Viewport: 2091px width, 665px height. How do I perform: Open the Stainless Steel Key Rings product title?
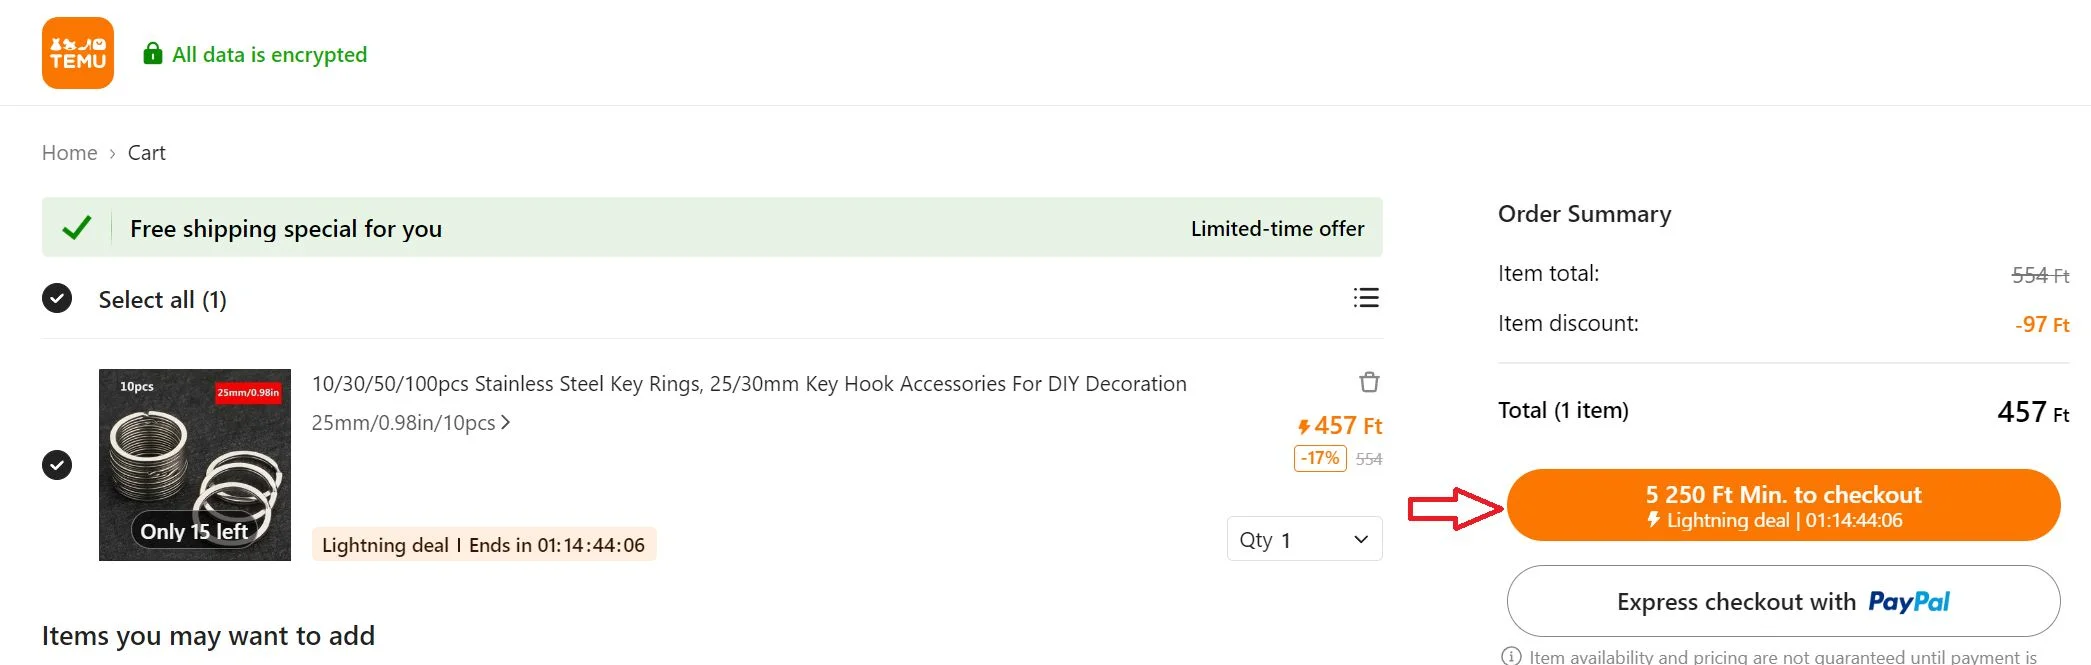[x=748, y=384]
